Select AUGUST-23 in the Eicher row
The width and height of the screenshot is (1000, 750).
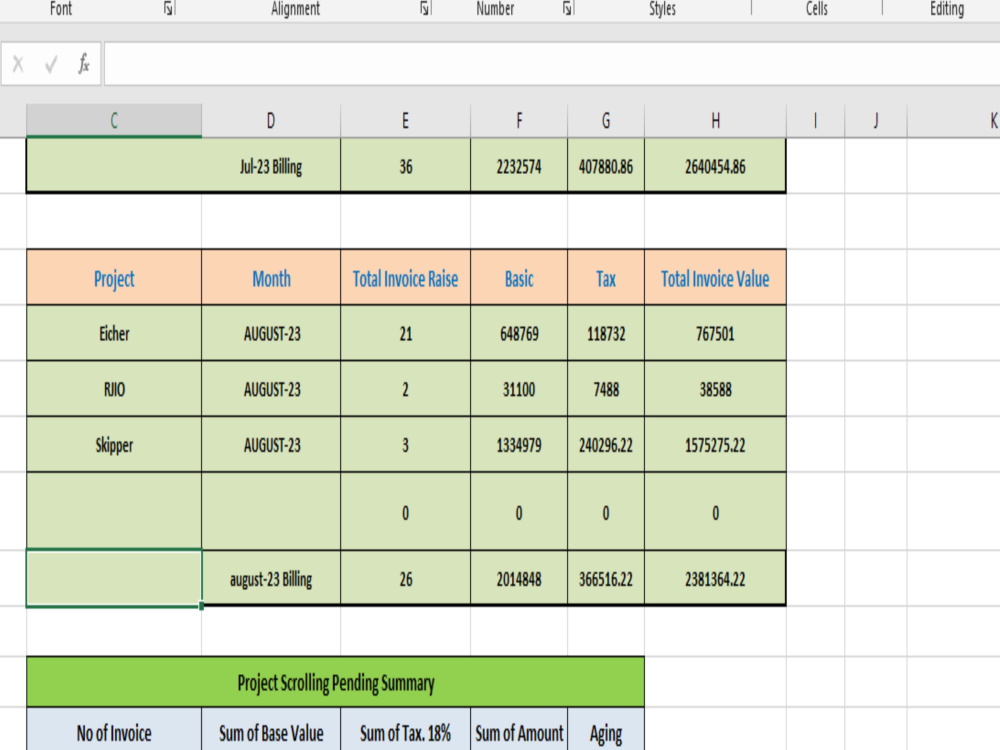coord(271,334)
